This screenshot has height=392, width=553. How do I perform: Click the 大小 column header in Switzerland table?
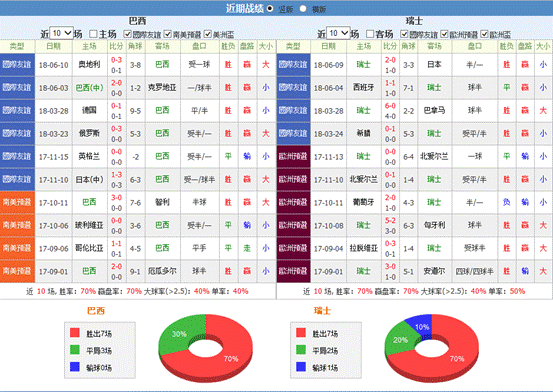543,46
